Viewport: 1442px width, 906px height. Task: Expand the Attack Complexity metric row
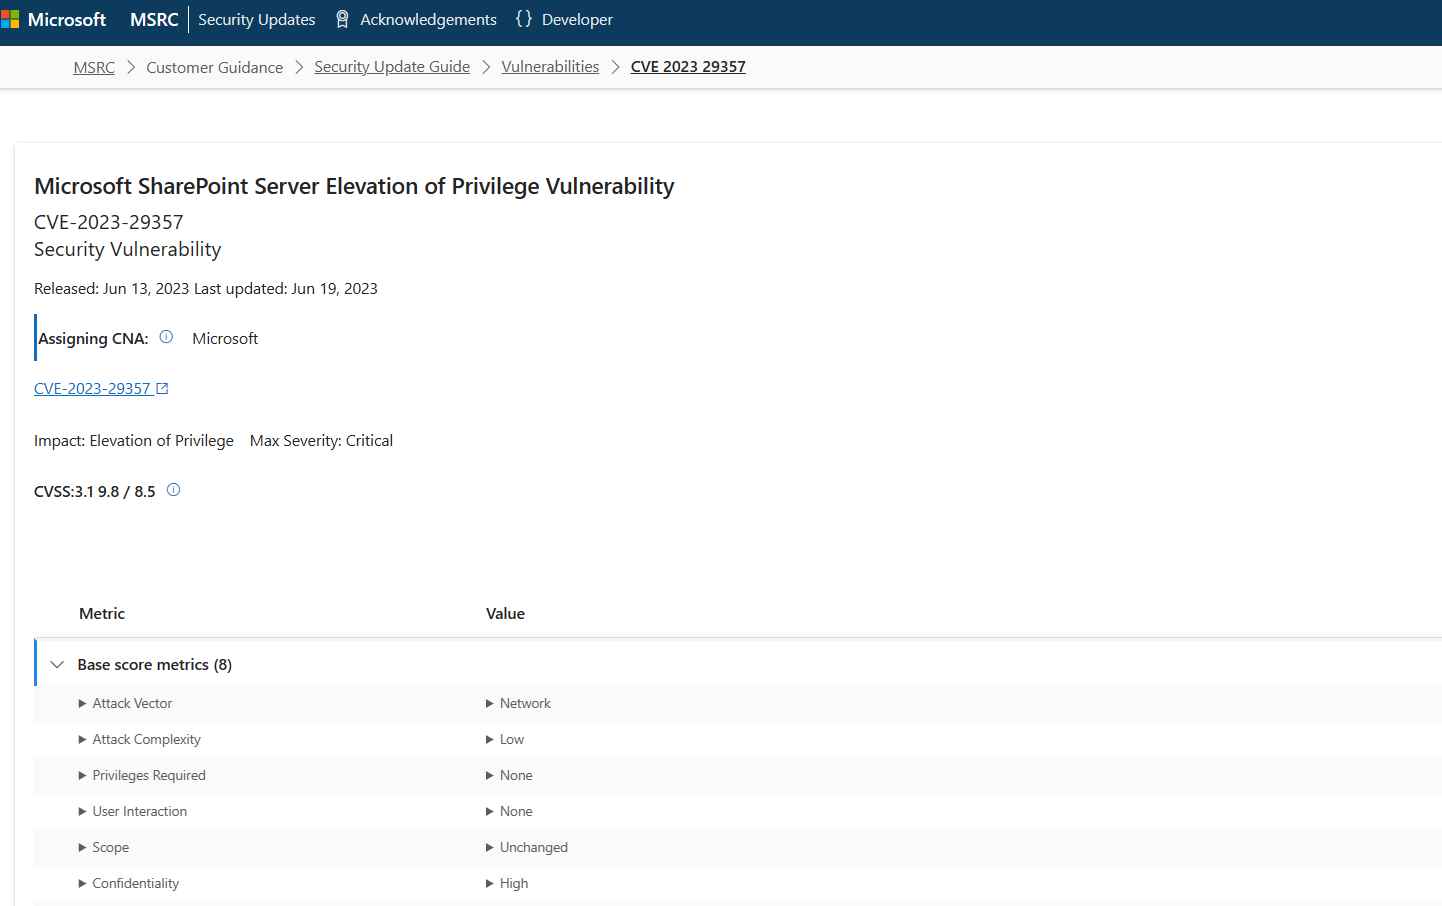point(139,739)
